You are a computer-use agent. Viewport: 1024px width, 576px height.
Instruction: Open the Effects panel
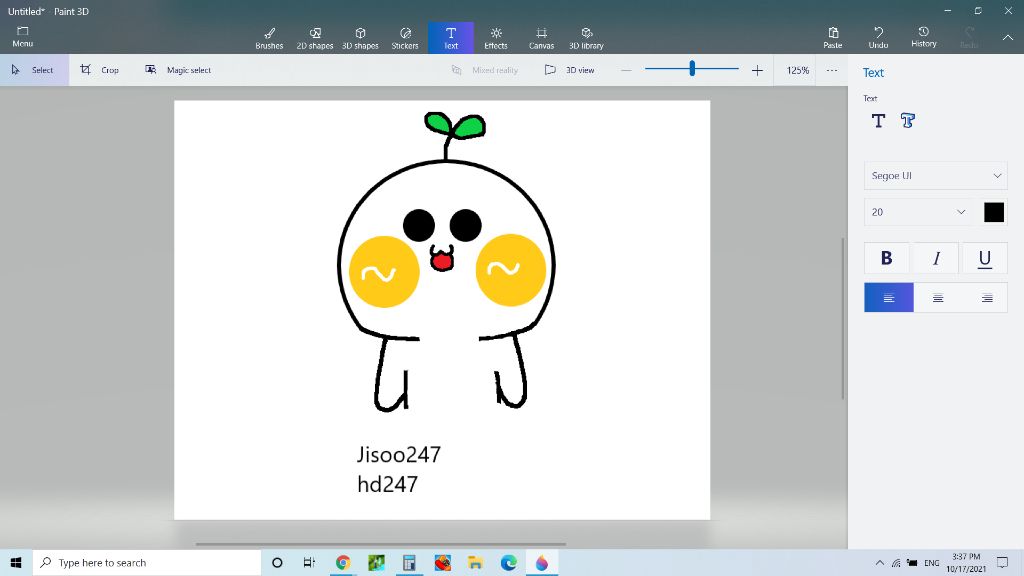(496, 37)
